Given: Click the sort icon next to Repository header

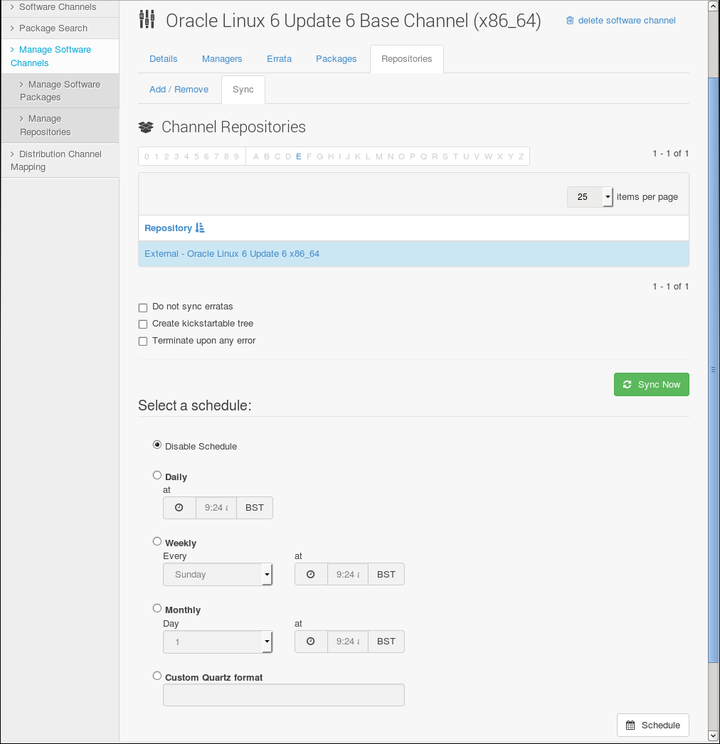Looking at the screenshot, I should (200, 228).
